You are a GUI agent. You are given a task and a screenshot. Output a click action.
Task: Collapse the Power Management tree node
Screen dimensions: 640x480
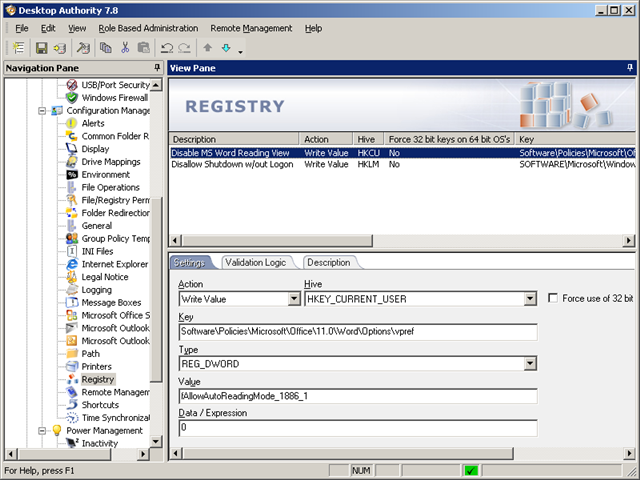click(42, 431)
